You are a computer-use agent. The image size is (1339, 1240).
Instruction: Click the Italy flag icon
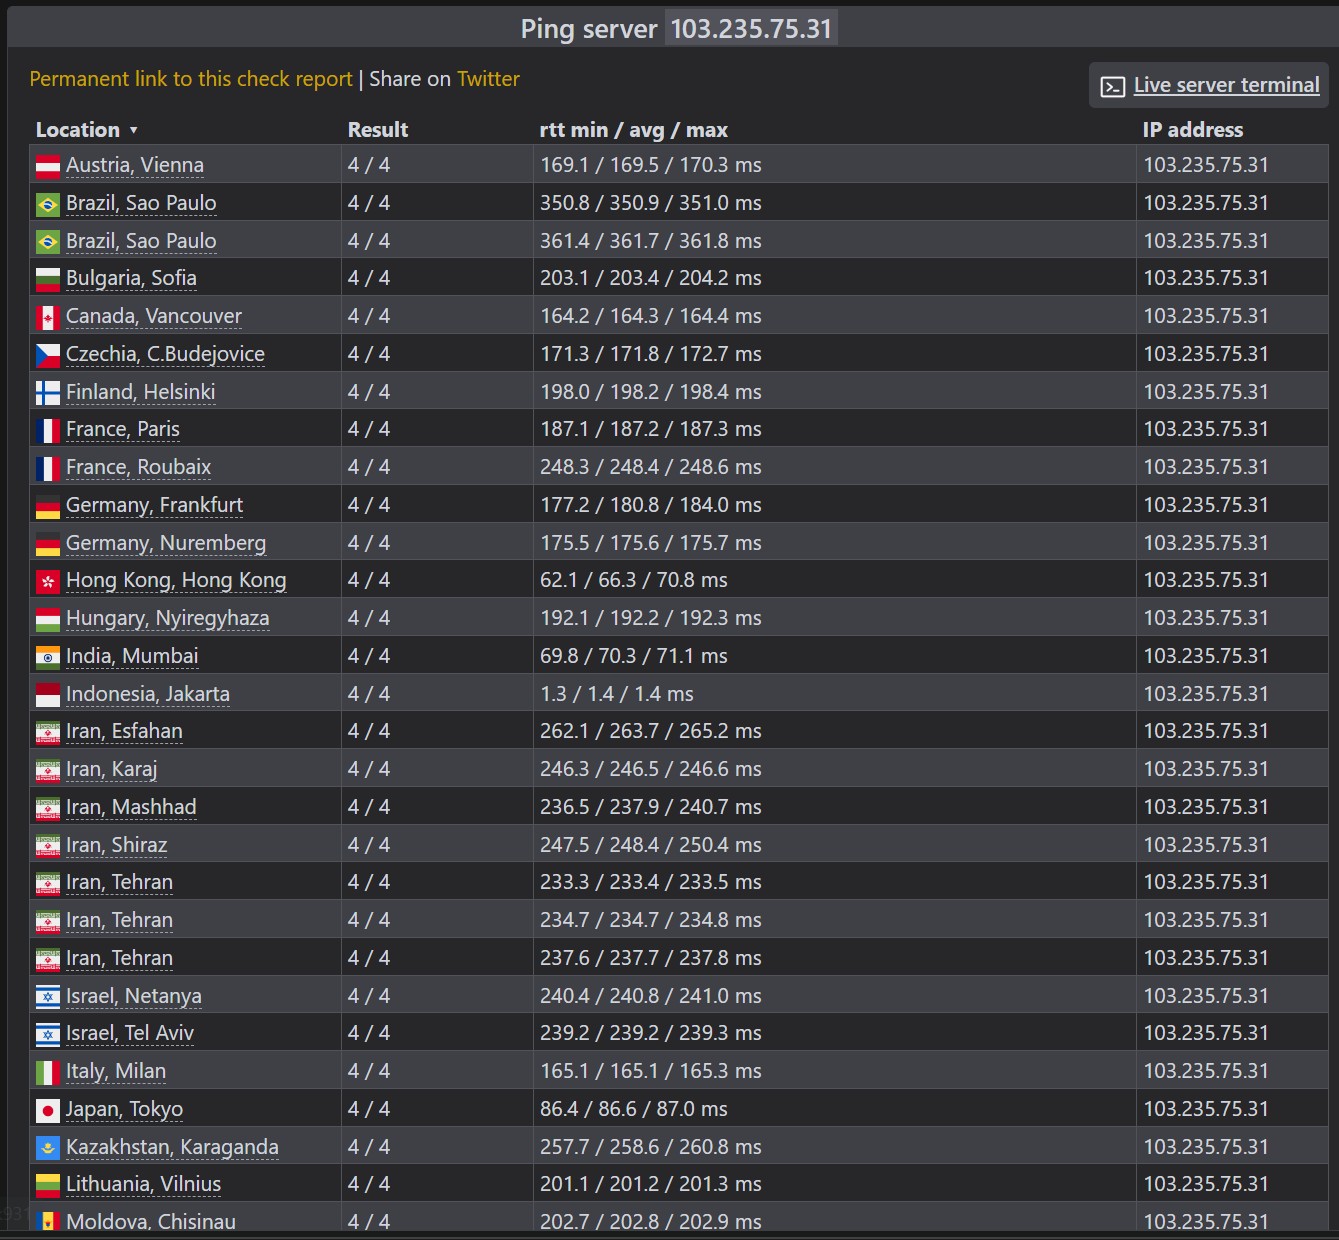[48, 1072]
